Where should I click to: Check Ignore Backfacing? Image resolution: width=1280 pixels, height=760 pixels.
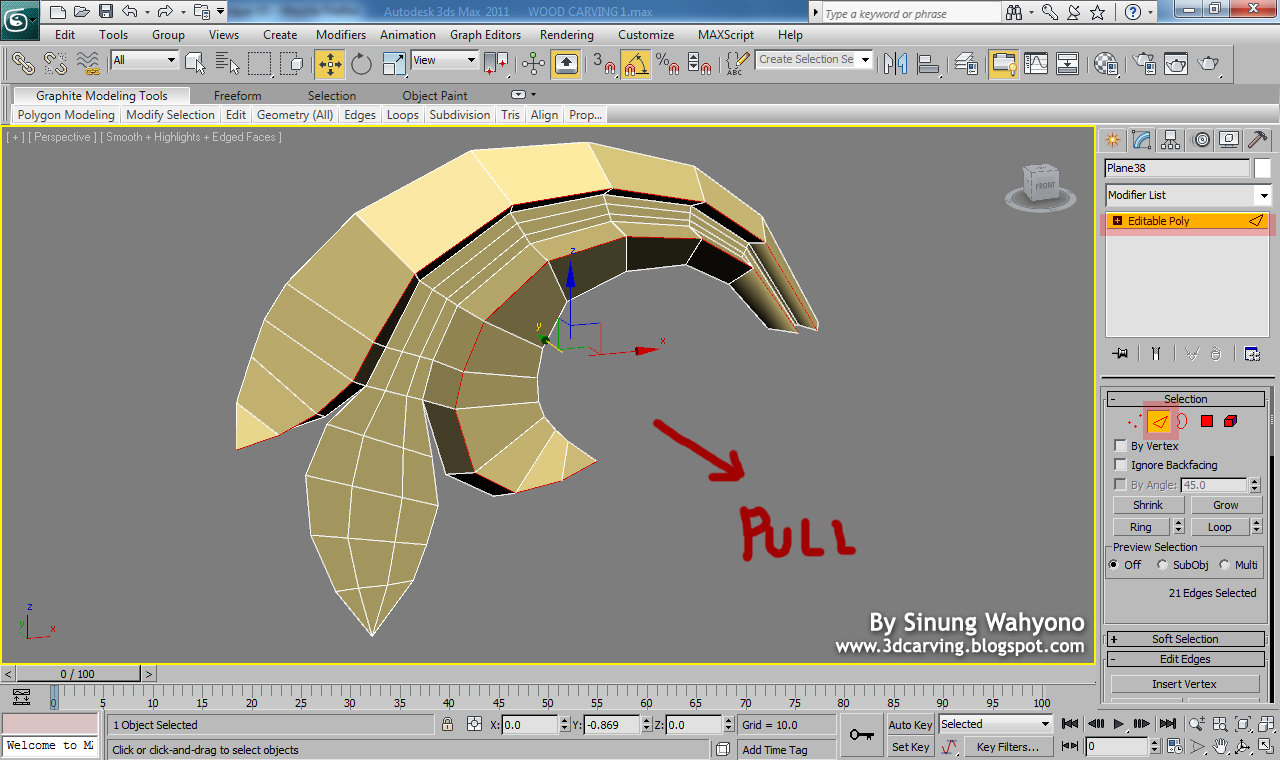click(1119, 465)
